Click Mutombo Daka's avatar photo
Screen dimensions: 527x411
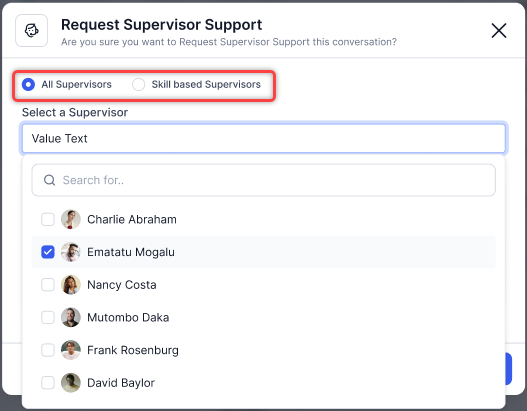(71, 317)
